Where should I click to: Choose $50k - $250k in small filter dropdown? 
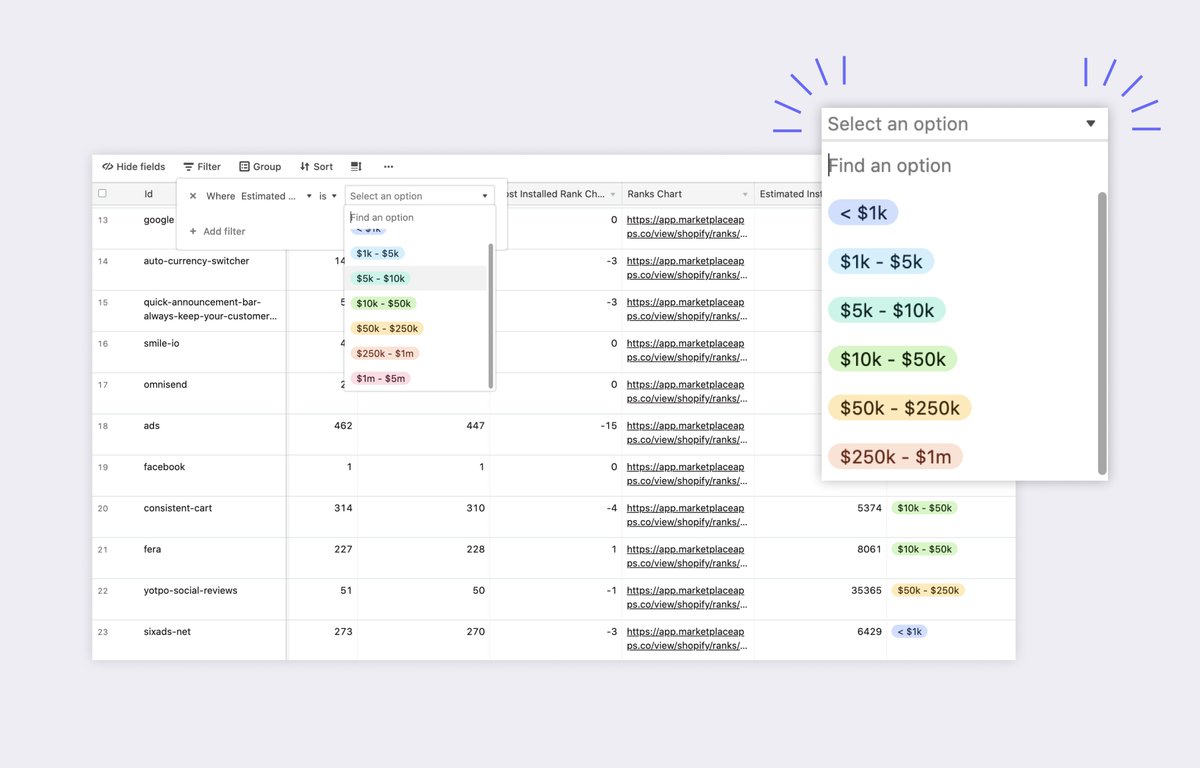click(x=387, y=328)
